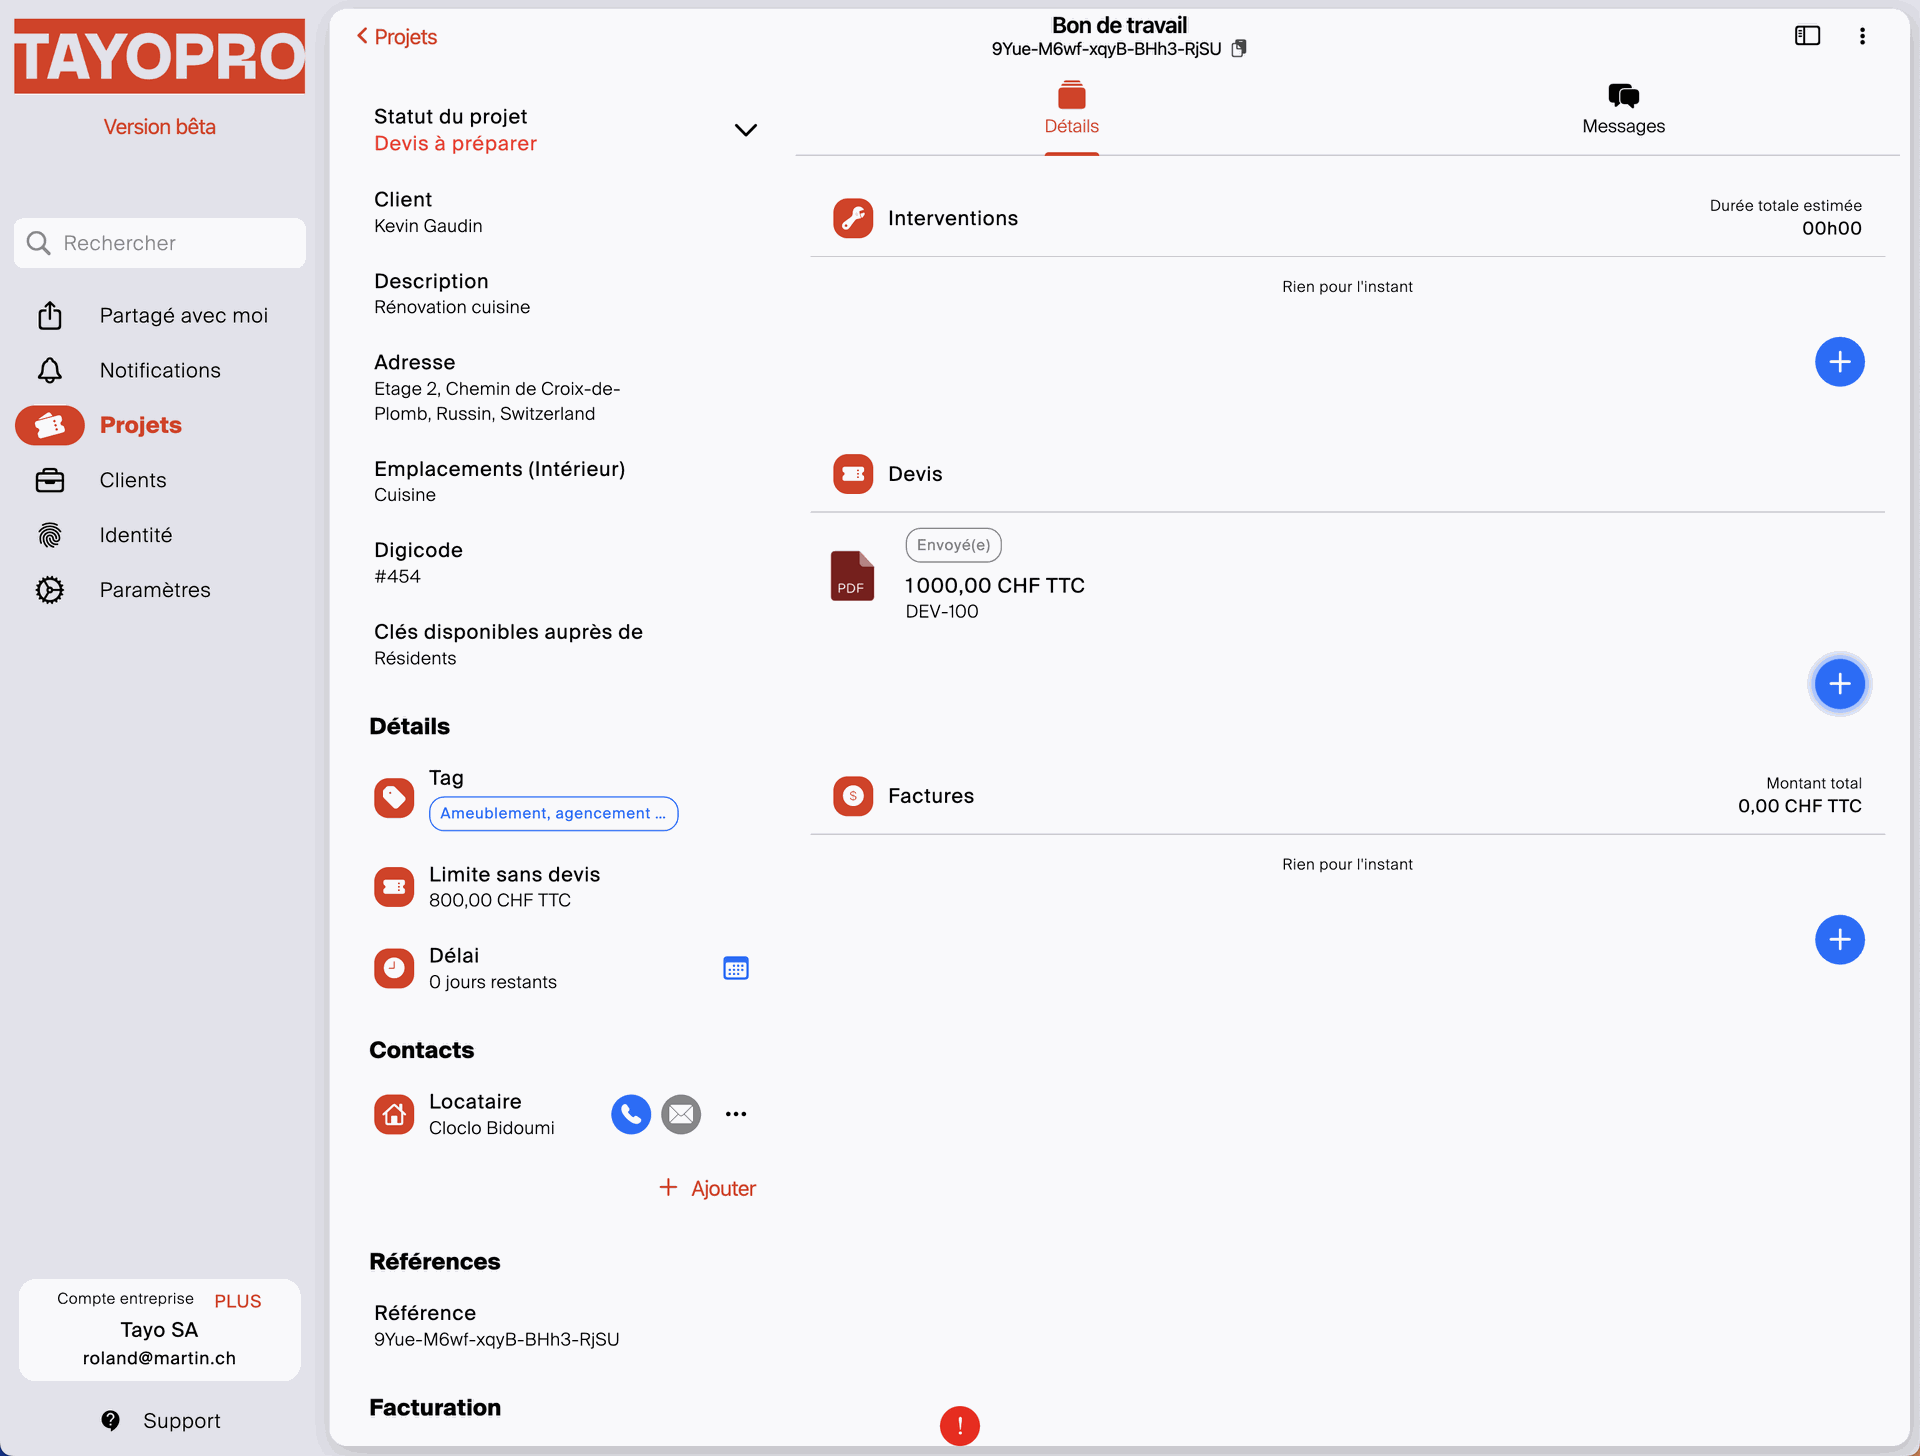Click the Envoyé(e) status badge on the quote

point(952,545)
